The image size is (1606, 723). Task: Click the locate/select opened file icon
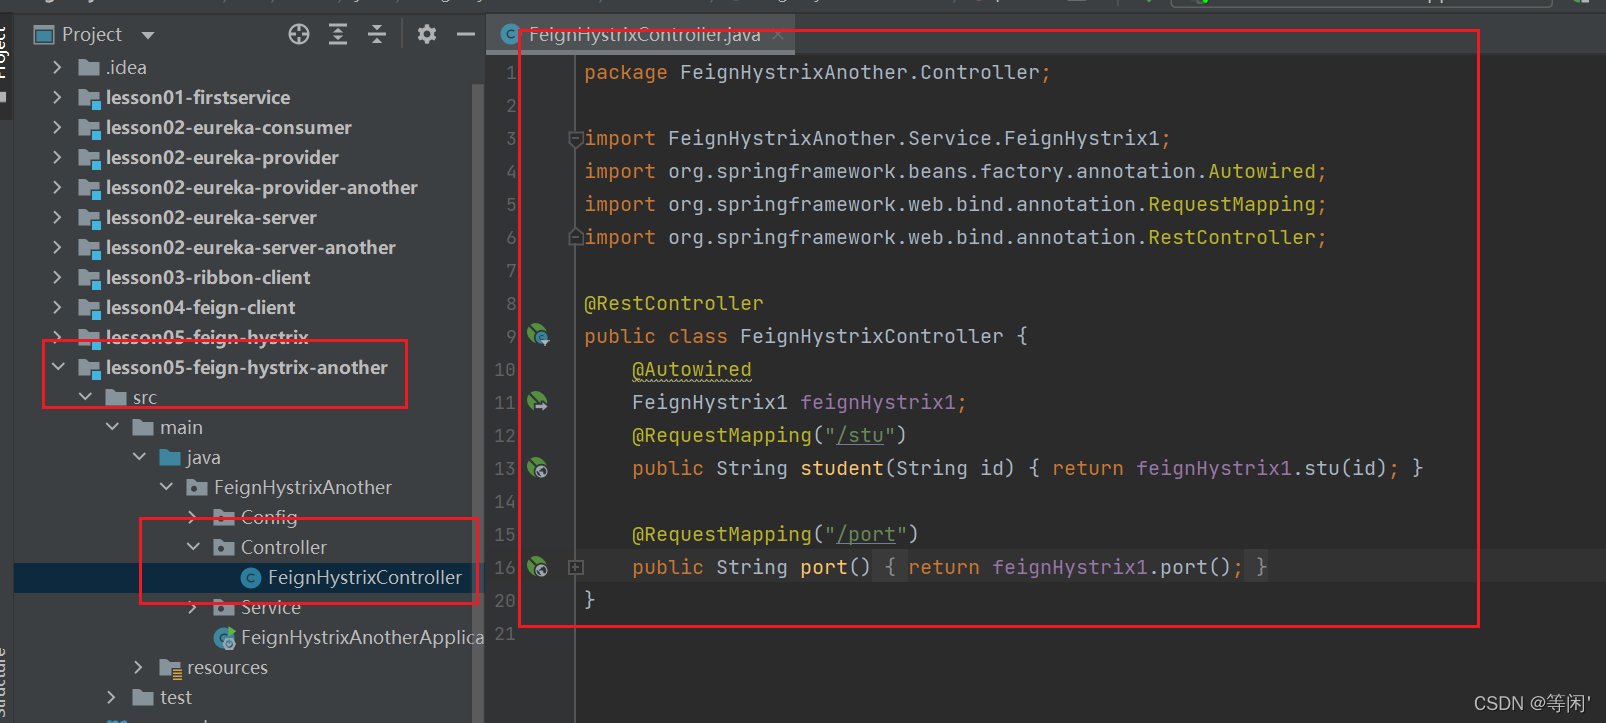pyautogui.click(x=299, y=35)
